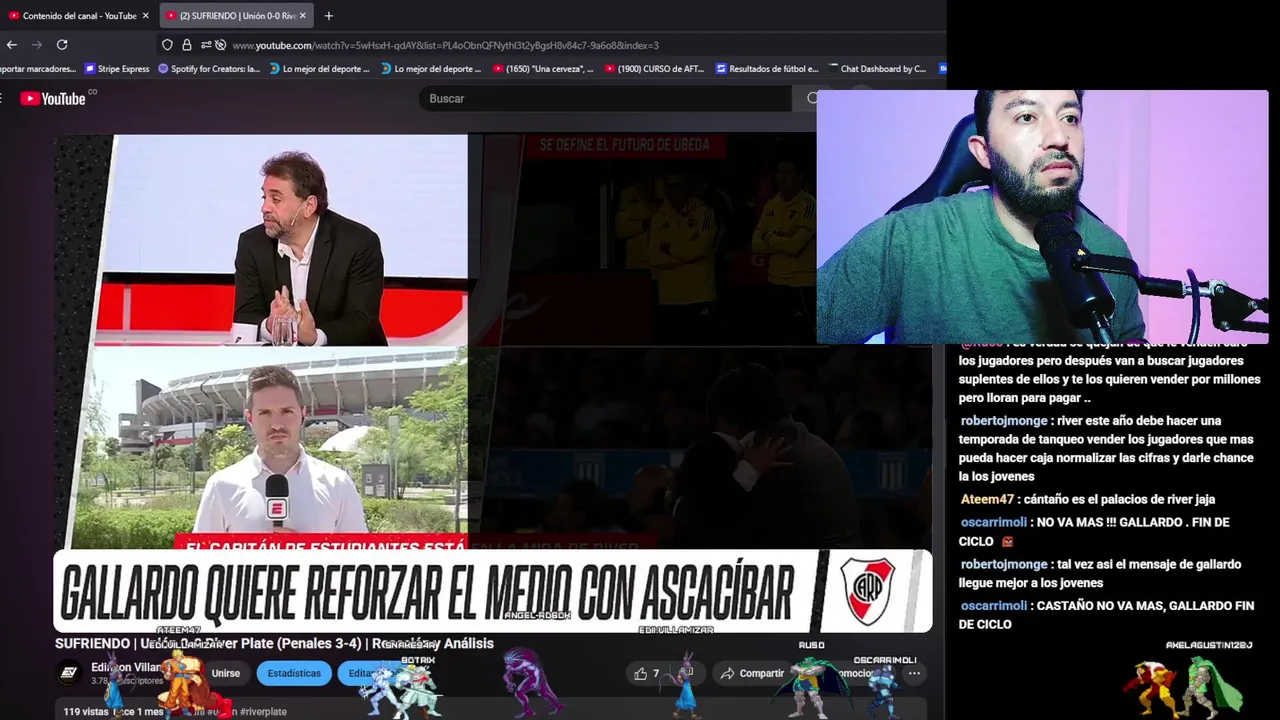This screenshot has height=720, width=1280.
Task: Open 'Chat Dashboard by C...' bookmark
Action: (877, 69)
